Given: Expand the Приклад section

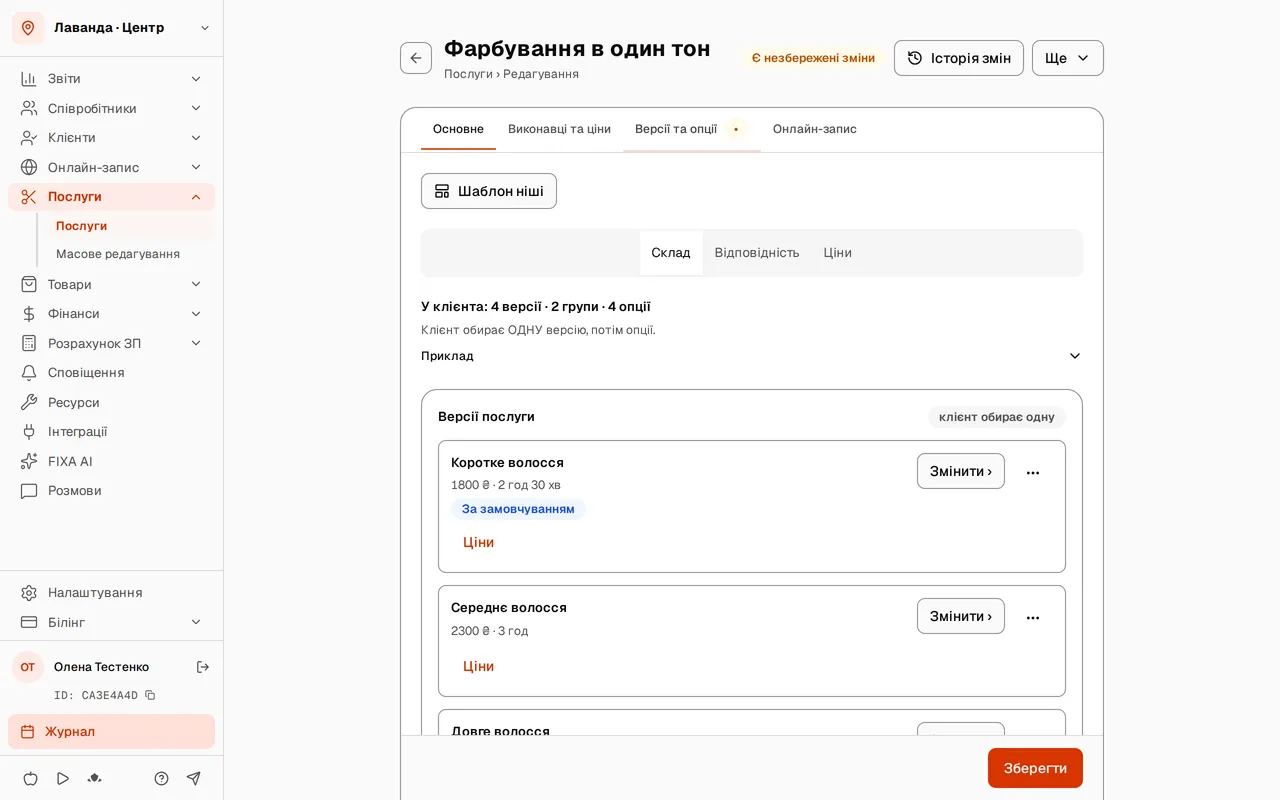Looking at the screenshot, I should point(752,356).
